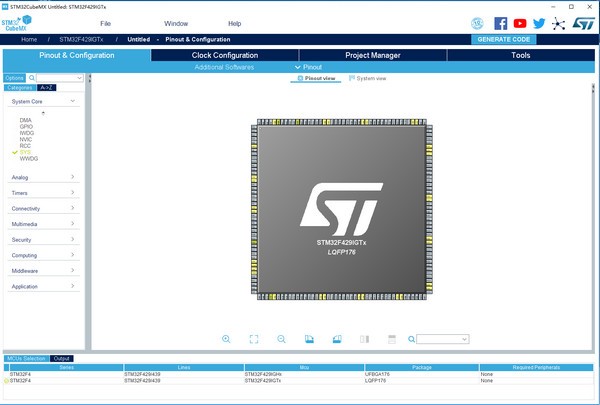Click the Home breadcrumb link

click(x=29, y=39)
